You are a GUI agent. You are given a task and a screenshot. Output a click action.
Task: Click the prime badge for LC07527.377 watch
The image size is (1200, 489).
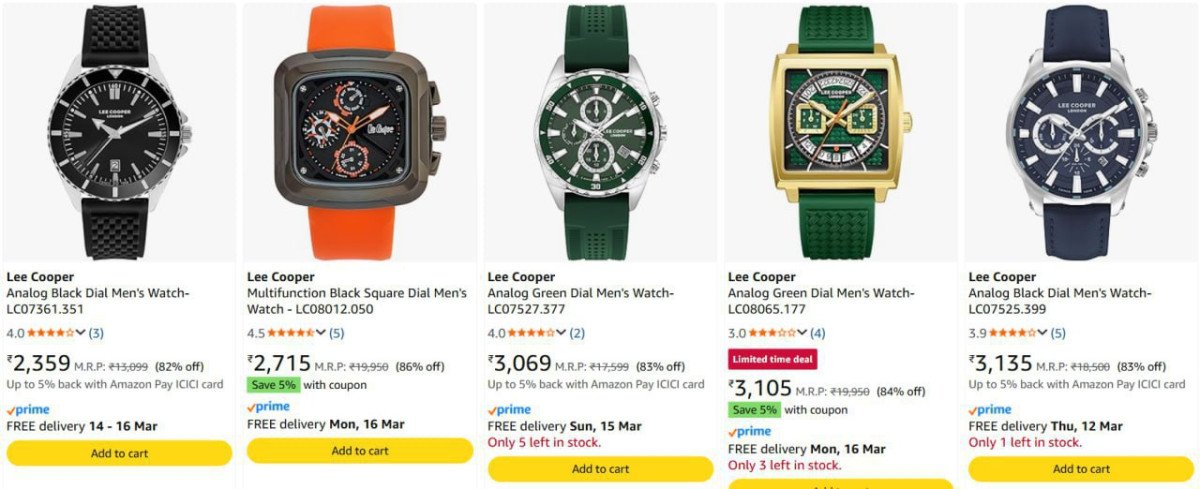[x=509, y=410]
